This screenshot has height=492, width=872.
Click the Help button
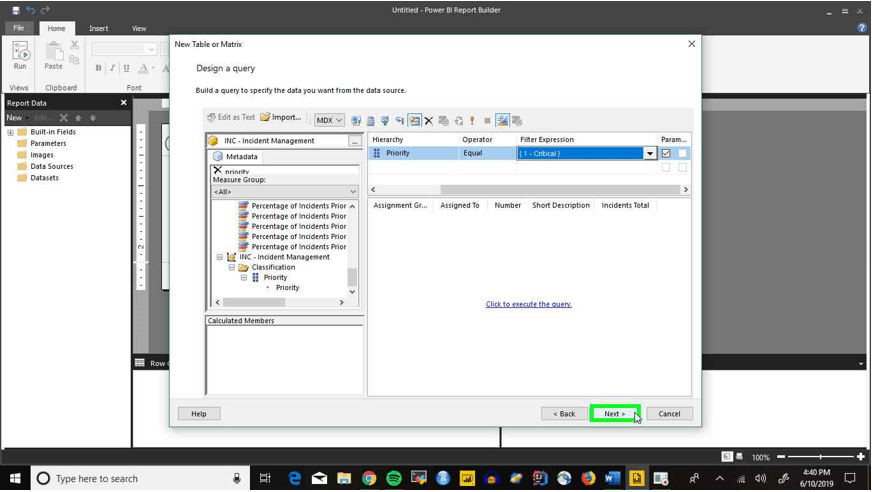tap(199, 414)
